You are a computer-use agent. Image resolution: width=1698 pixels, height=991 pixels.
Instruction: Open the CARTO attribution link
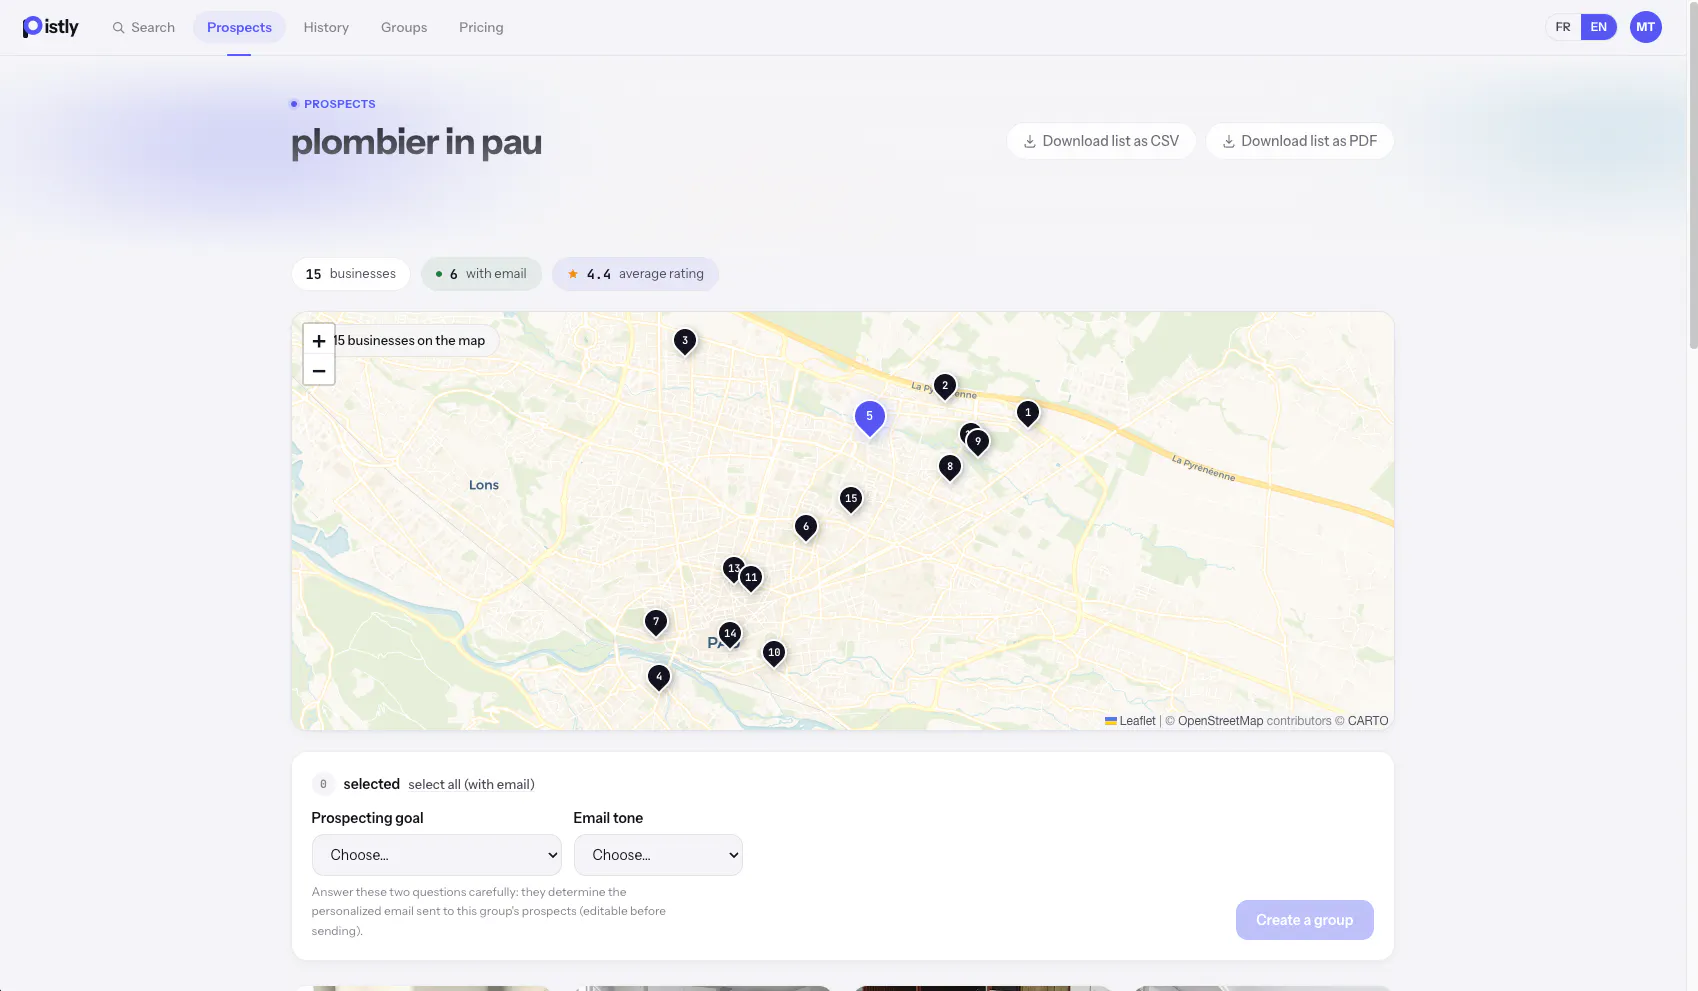click(1367, 721)
